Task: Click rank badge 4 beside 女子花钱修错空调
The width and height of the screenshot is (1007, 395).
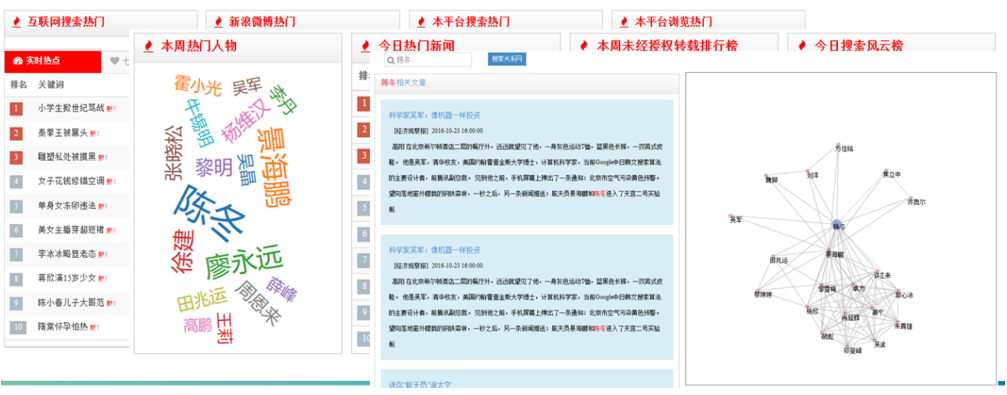Action: point(17,182)
